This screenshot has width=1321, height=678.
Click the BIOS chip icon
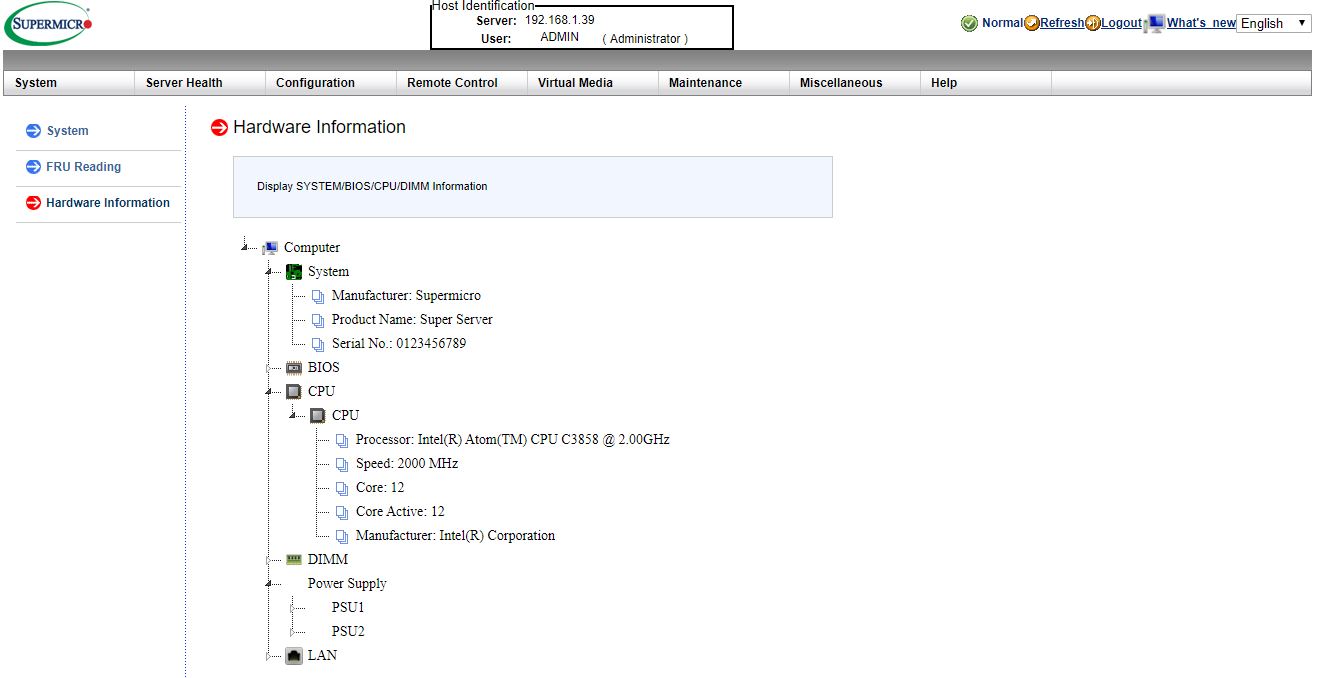[x=294, y=368]
